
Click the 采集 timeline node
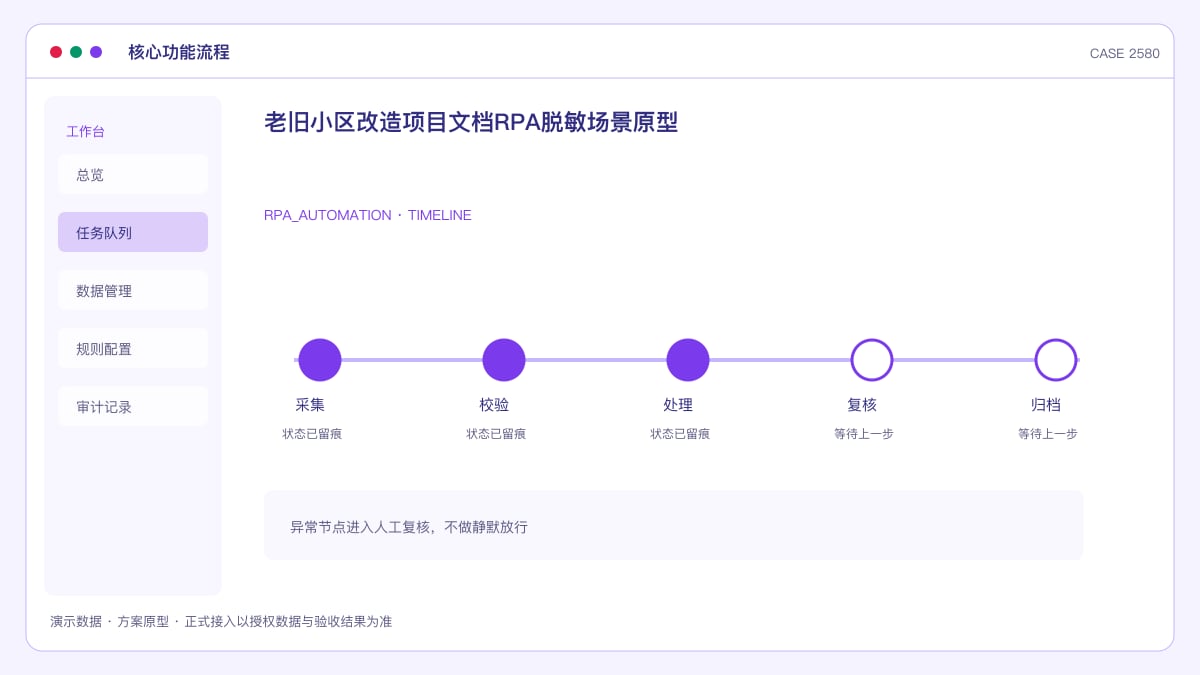point(320,360)
